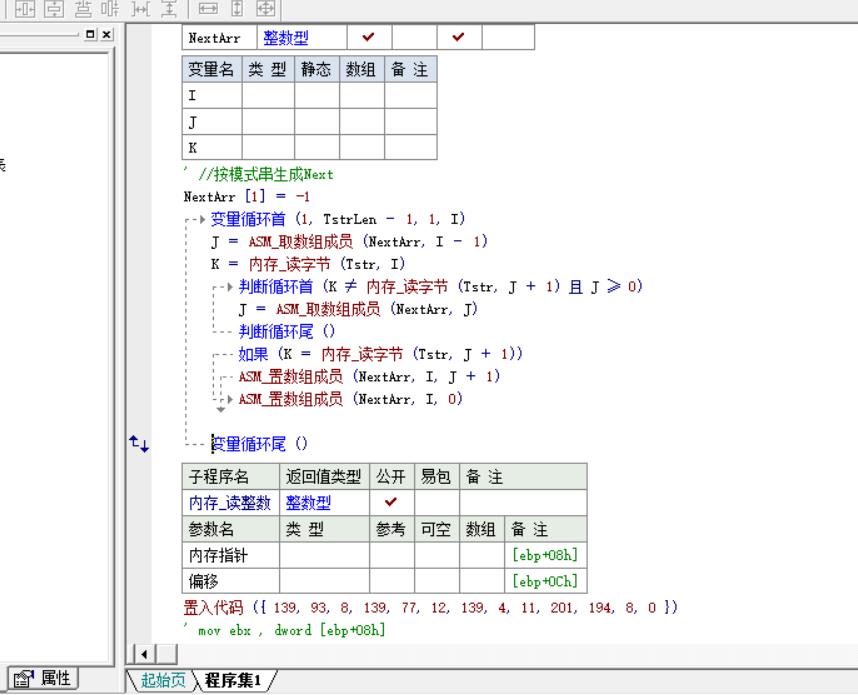858x695 pixels.
Task: Toggle the first checkmark in NextArr row
Action: (x=368, y=38)
